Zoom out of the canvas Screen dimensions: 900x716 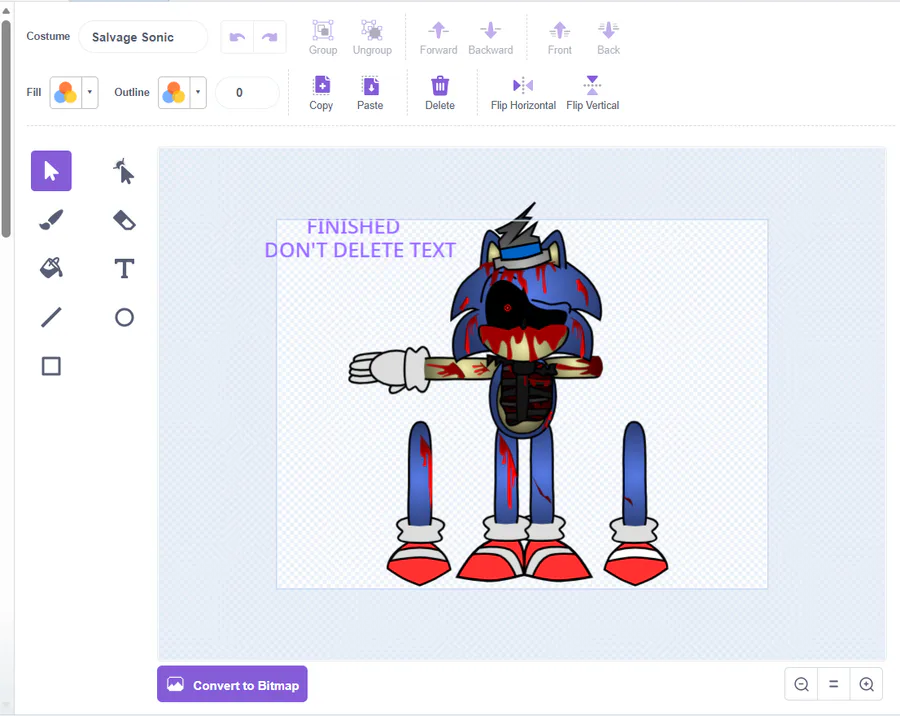(801, 684)
